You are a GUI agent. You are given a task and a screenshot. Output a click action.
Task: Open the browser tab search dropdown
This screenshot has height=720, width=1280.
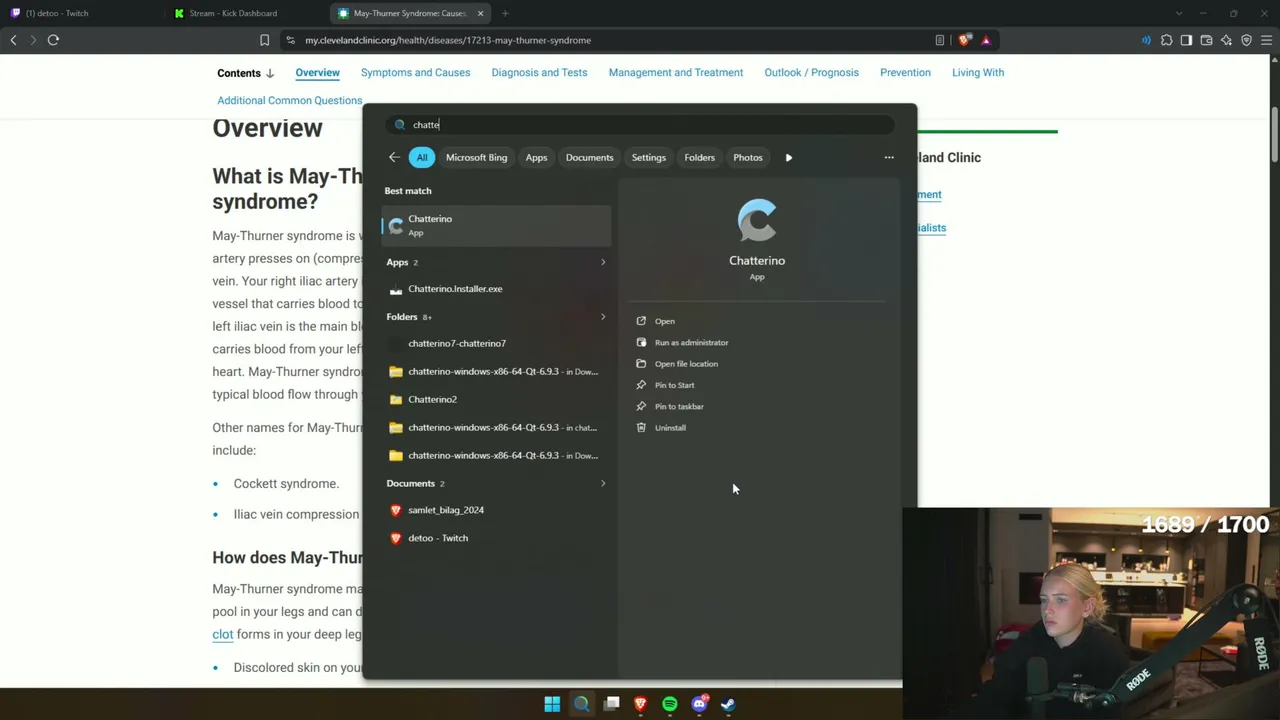pyautogui.click(x=1179, y=13)
